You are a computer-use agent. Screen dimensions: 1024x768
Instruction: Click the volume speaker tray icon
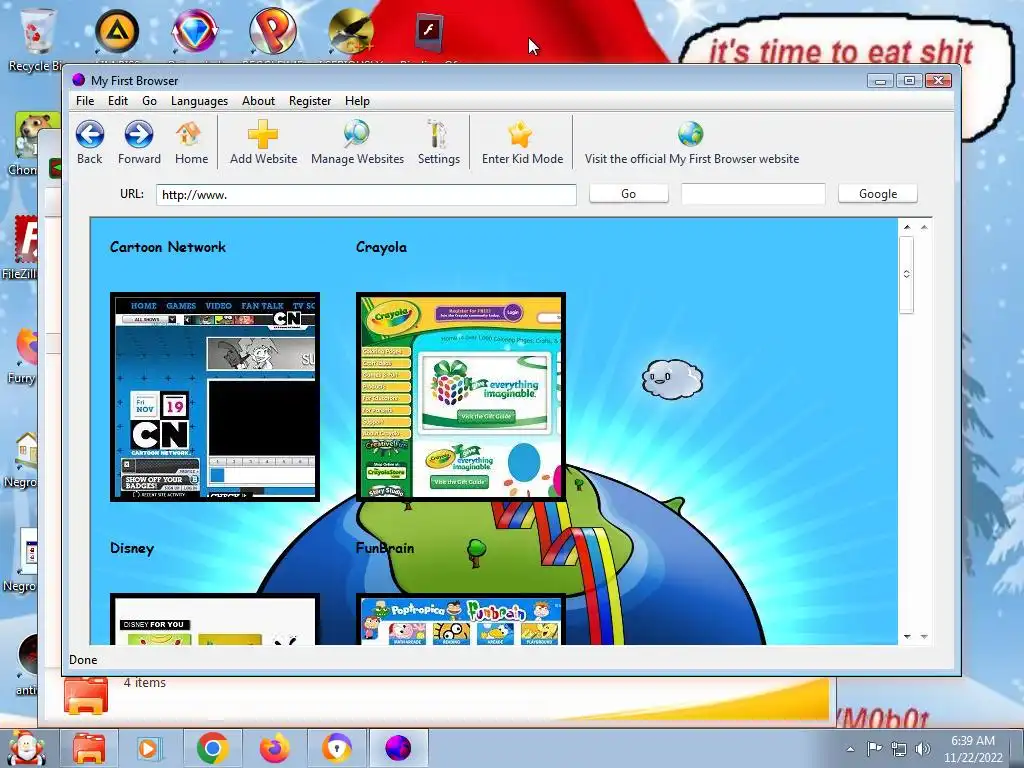[922, 749]
